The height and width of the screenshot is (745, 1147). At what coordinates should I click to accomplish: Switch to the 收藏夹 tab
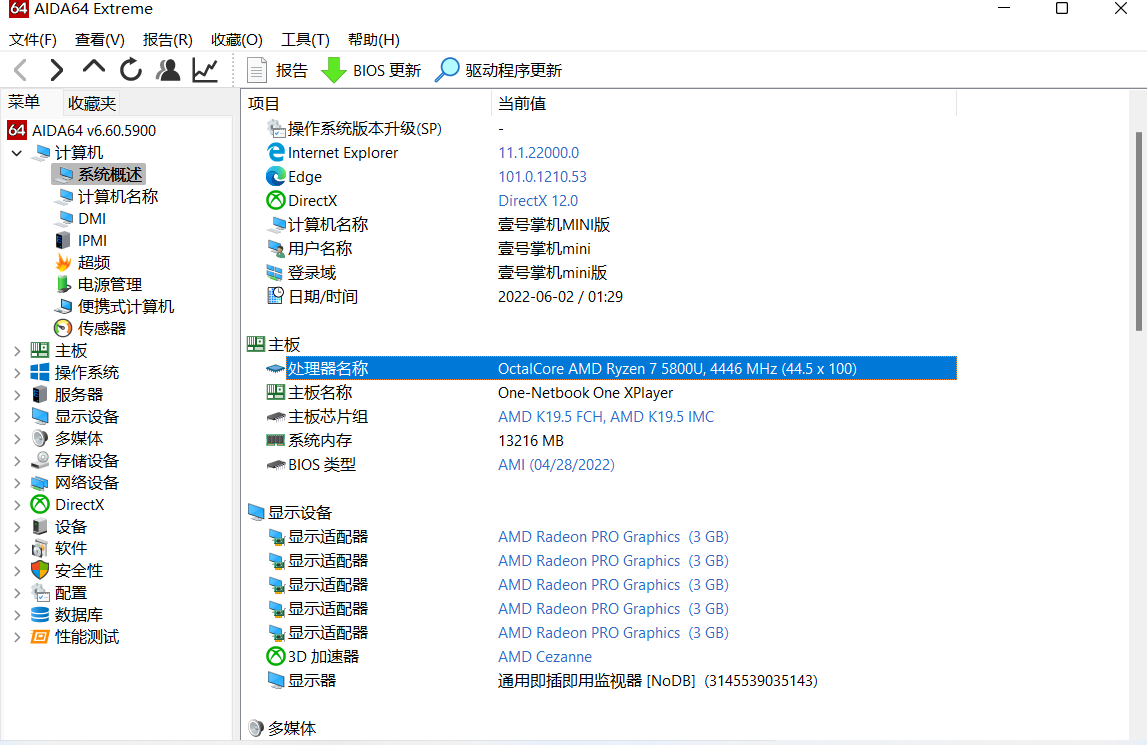pos(92,103)
